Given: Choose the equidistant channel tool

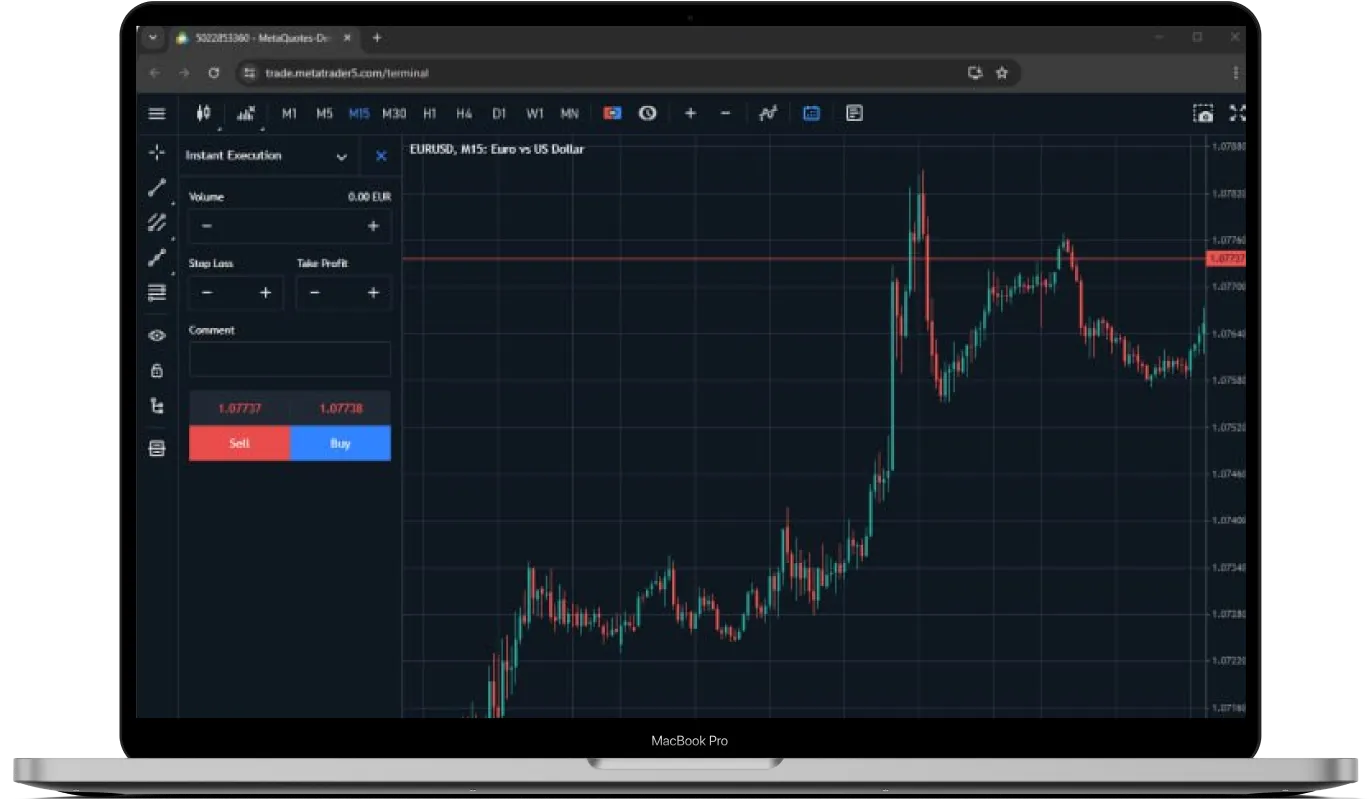Looking at the screenshot, I should (157, 222).
